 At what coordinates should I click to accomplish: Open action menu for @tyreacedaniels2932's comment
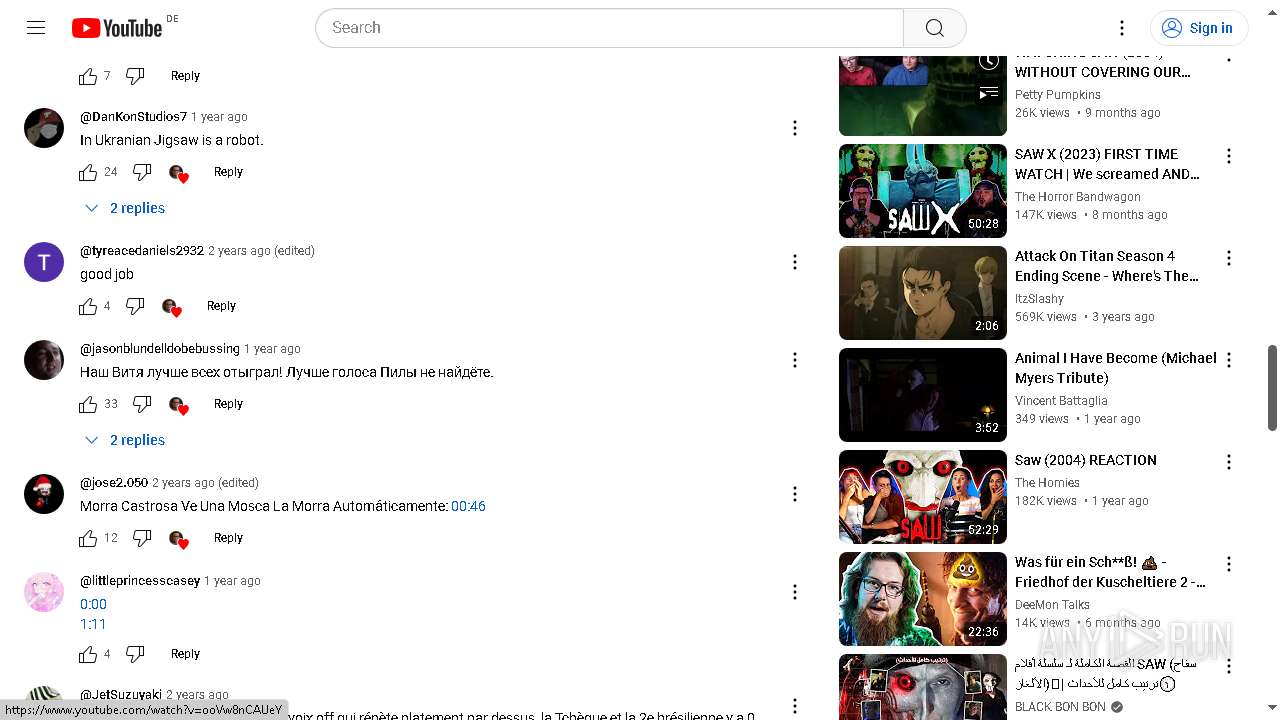point(795,262)
